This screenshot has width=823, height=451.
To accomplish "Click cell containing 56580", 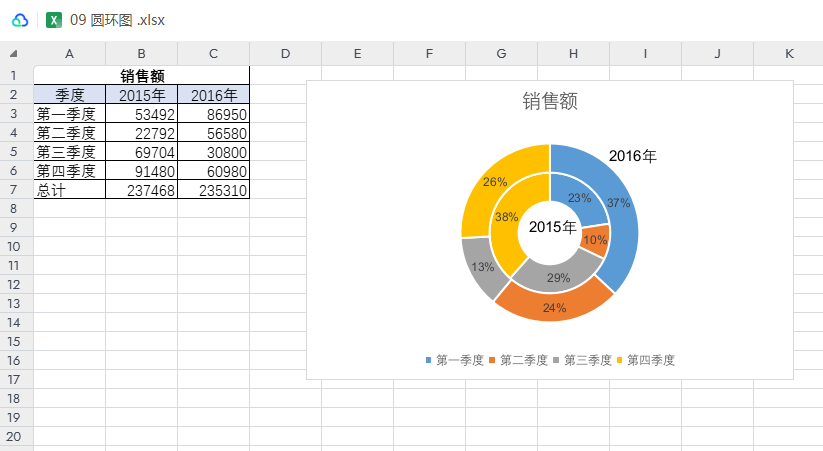I will (x=213, y=132).
